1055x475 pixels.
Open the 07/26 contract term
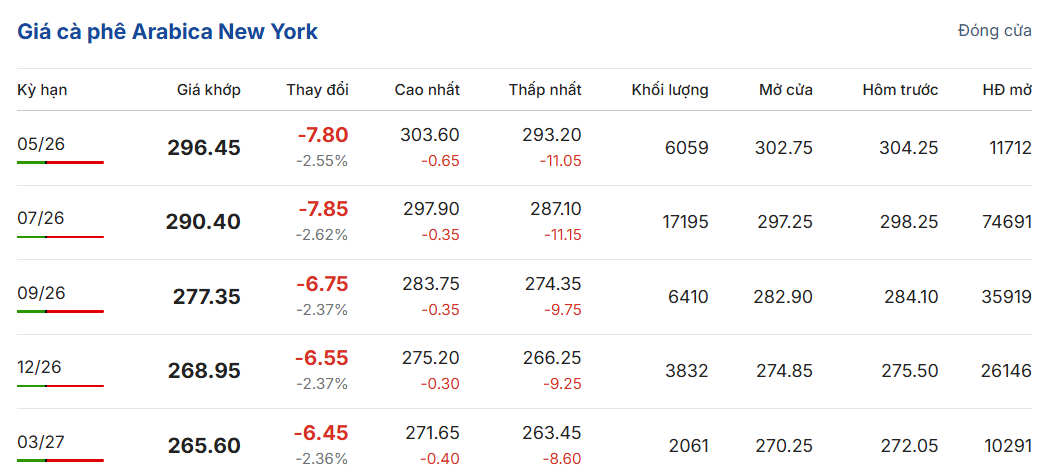point(41,218)
